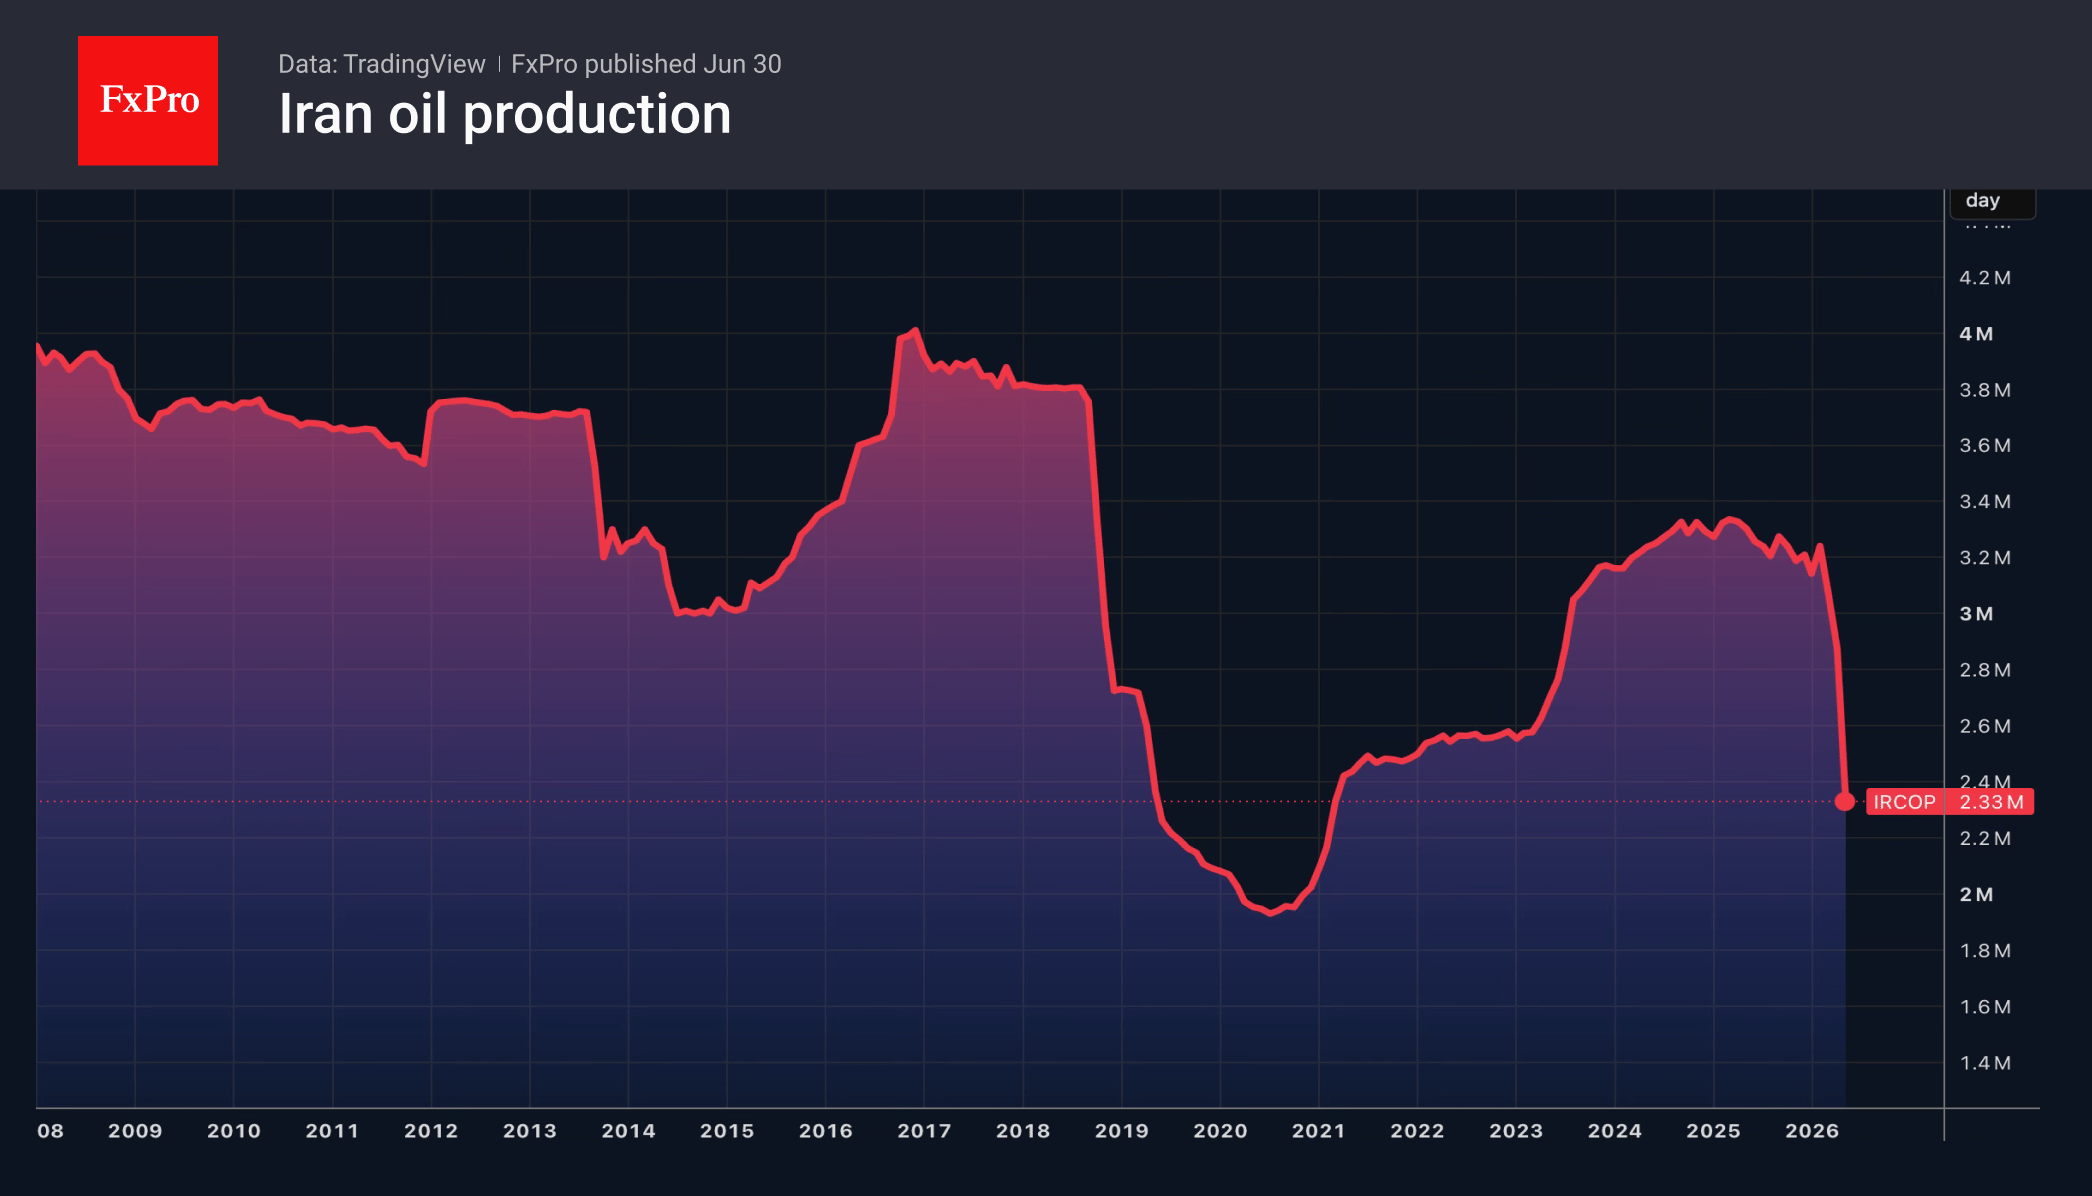Click the 2 M price axis label
The height and width of the screenshot is (1196, 2092).
[x=1976, y=895]
